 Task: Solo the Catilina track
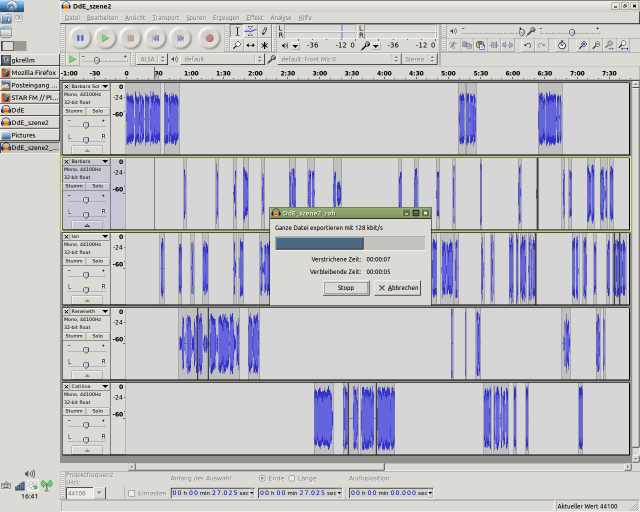pyautogui.click(x=98, y=412)
